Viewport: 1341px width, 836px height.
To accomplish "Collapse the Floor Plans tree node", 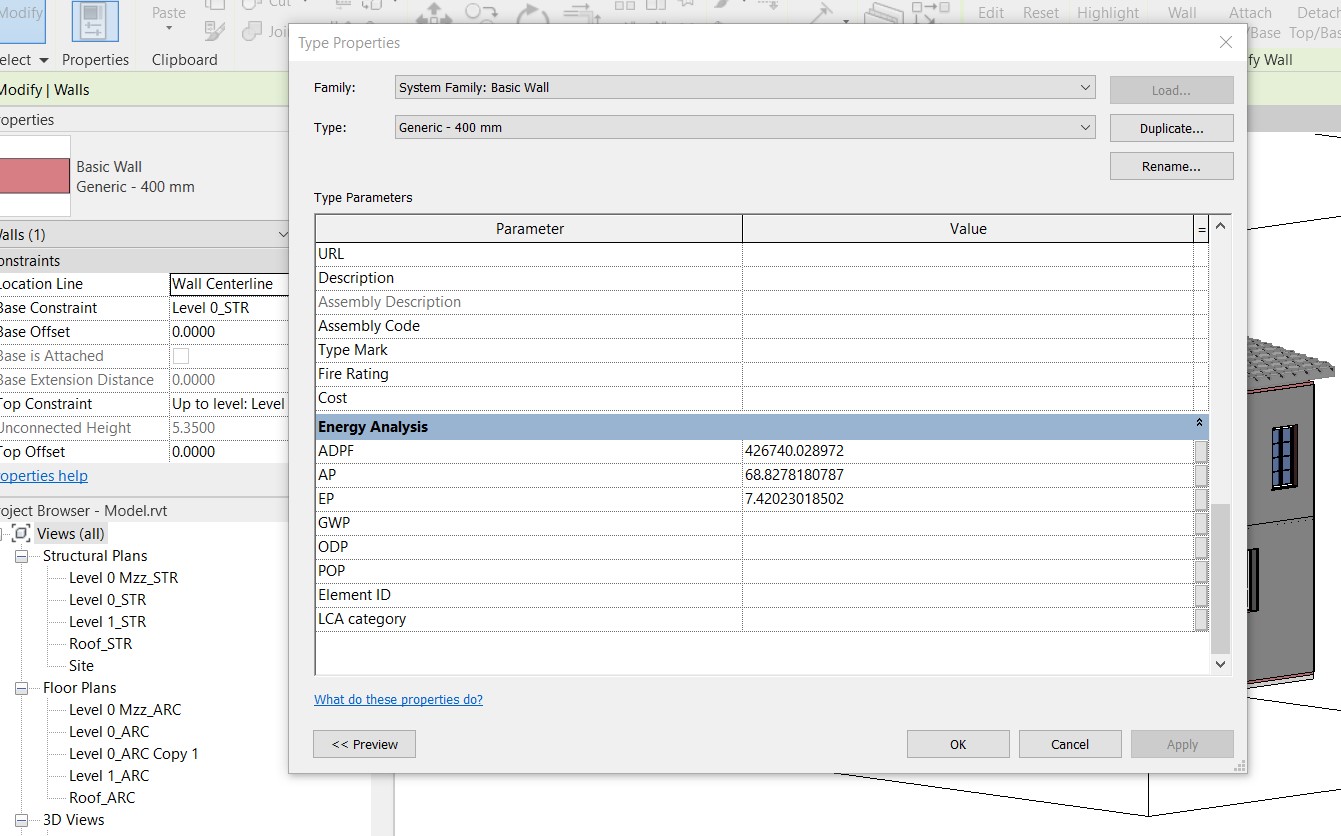I will (21, 688).
